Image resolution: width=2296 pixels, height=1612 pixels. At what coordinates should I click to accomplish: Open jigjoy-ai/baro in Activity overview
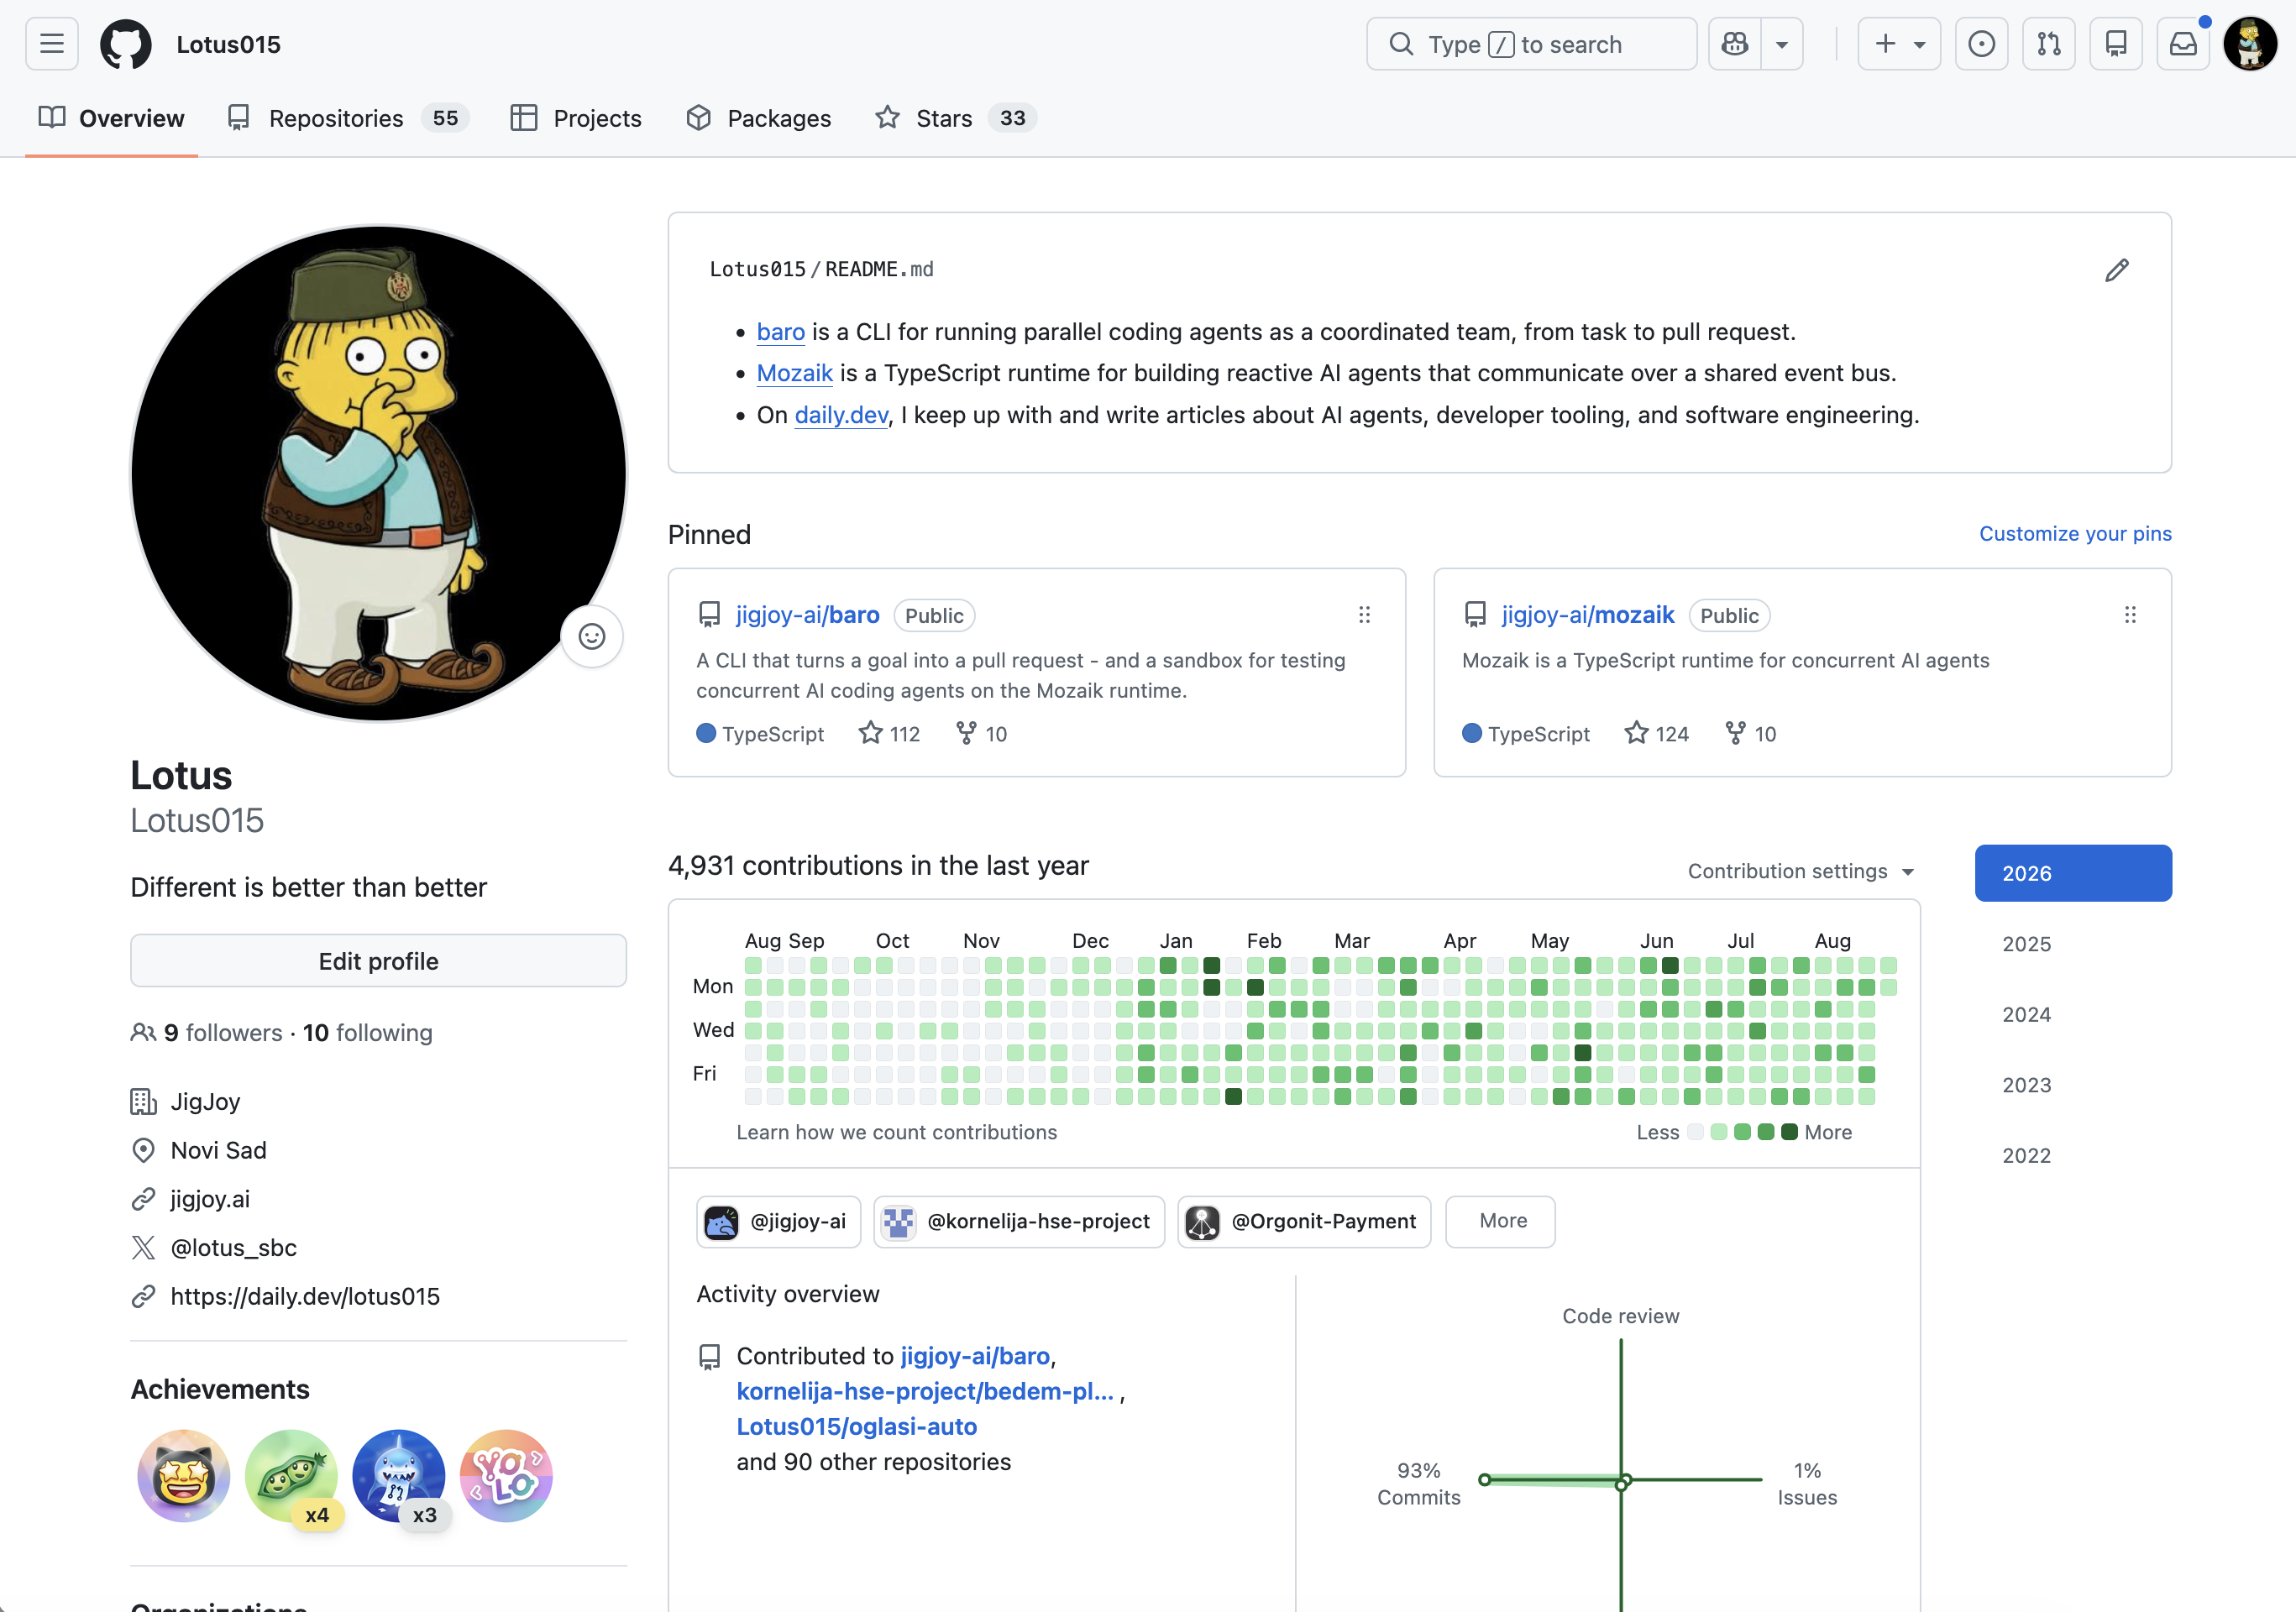click(975, 1356)
